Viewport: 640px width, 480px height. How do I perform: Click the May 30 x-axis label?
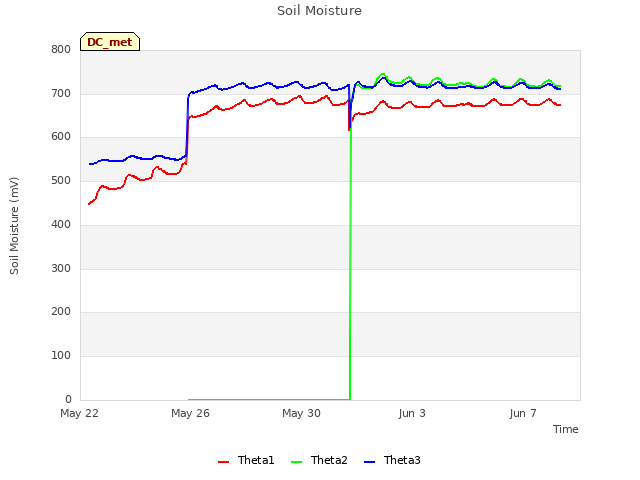(301, 413)
